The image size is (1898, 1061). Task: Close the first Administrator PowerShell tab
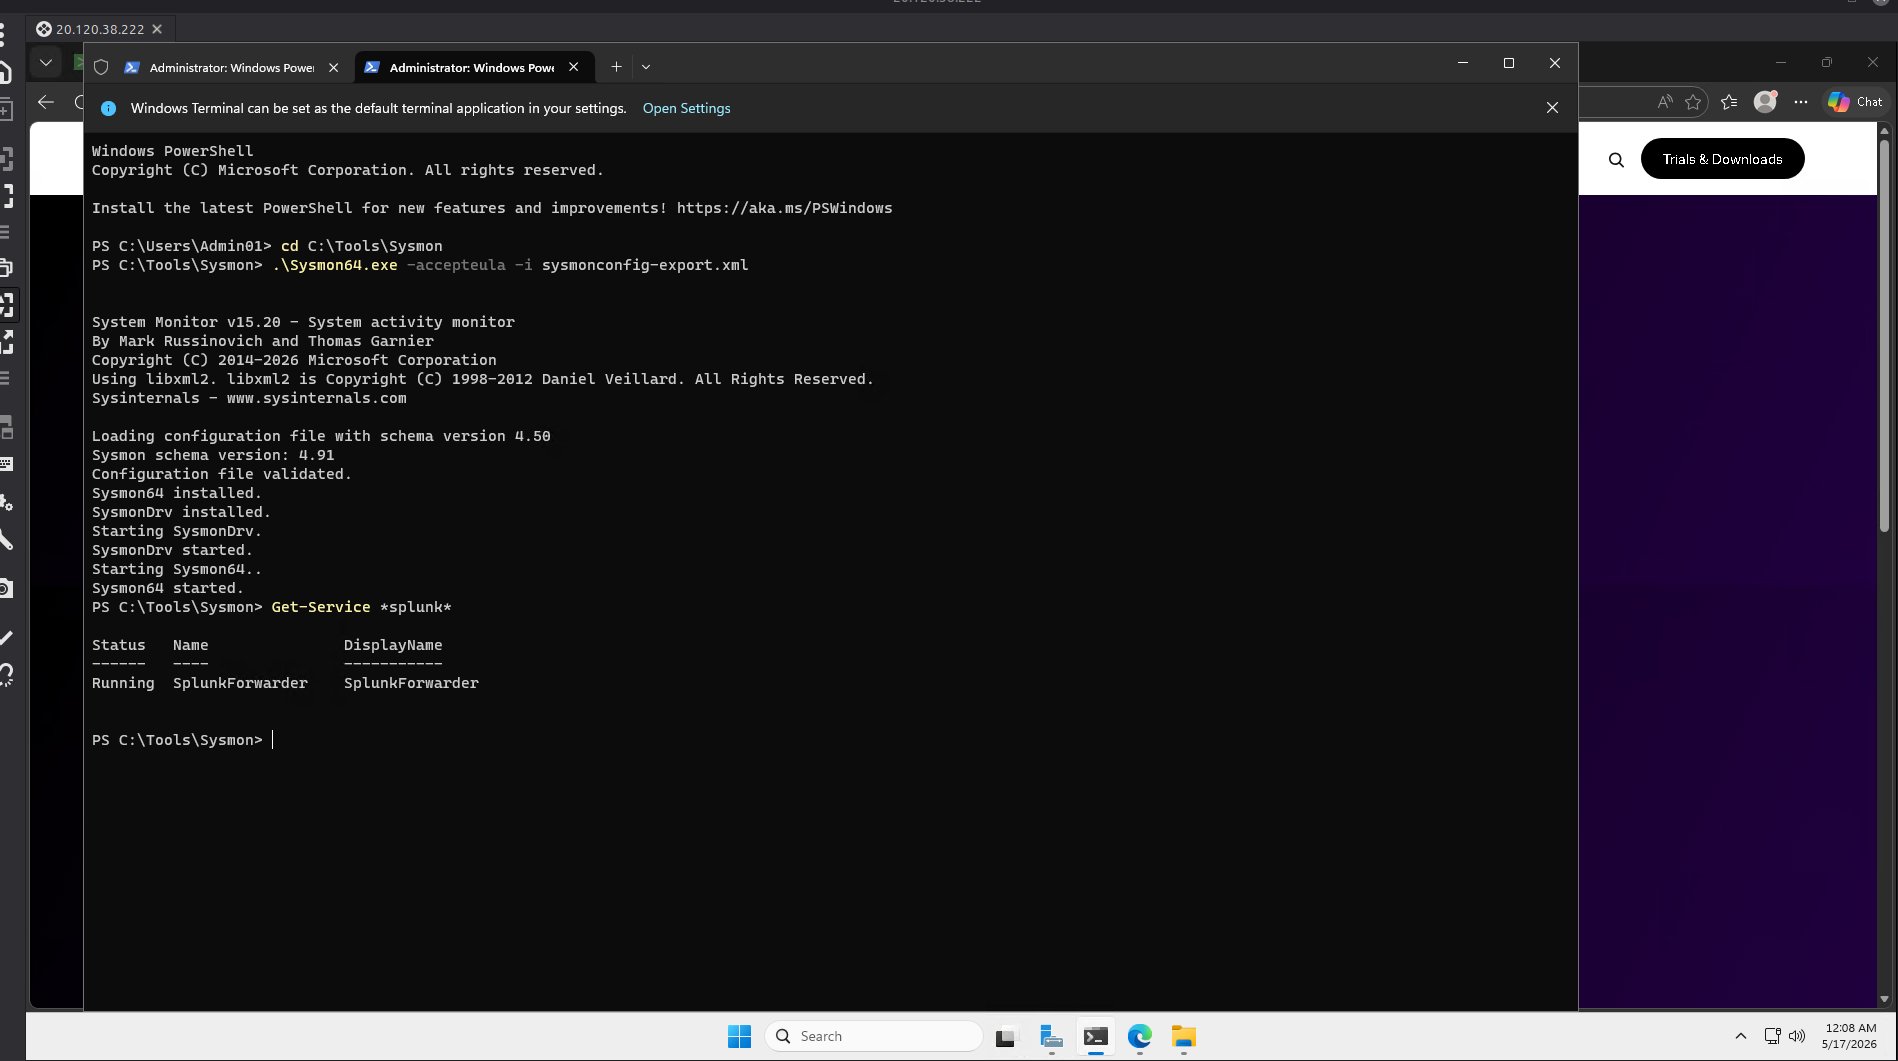click(334, 67)
